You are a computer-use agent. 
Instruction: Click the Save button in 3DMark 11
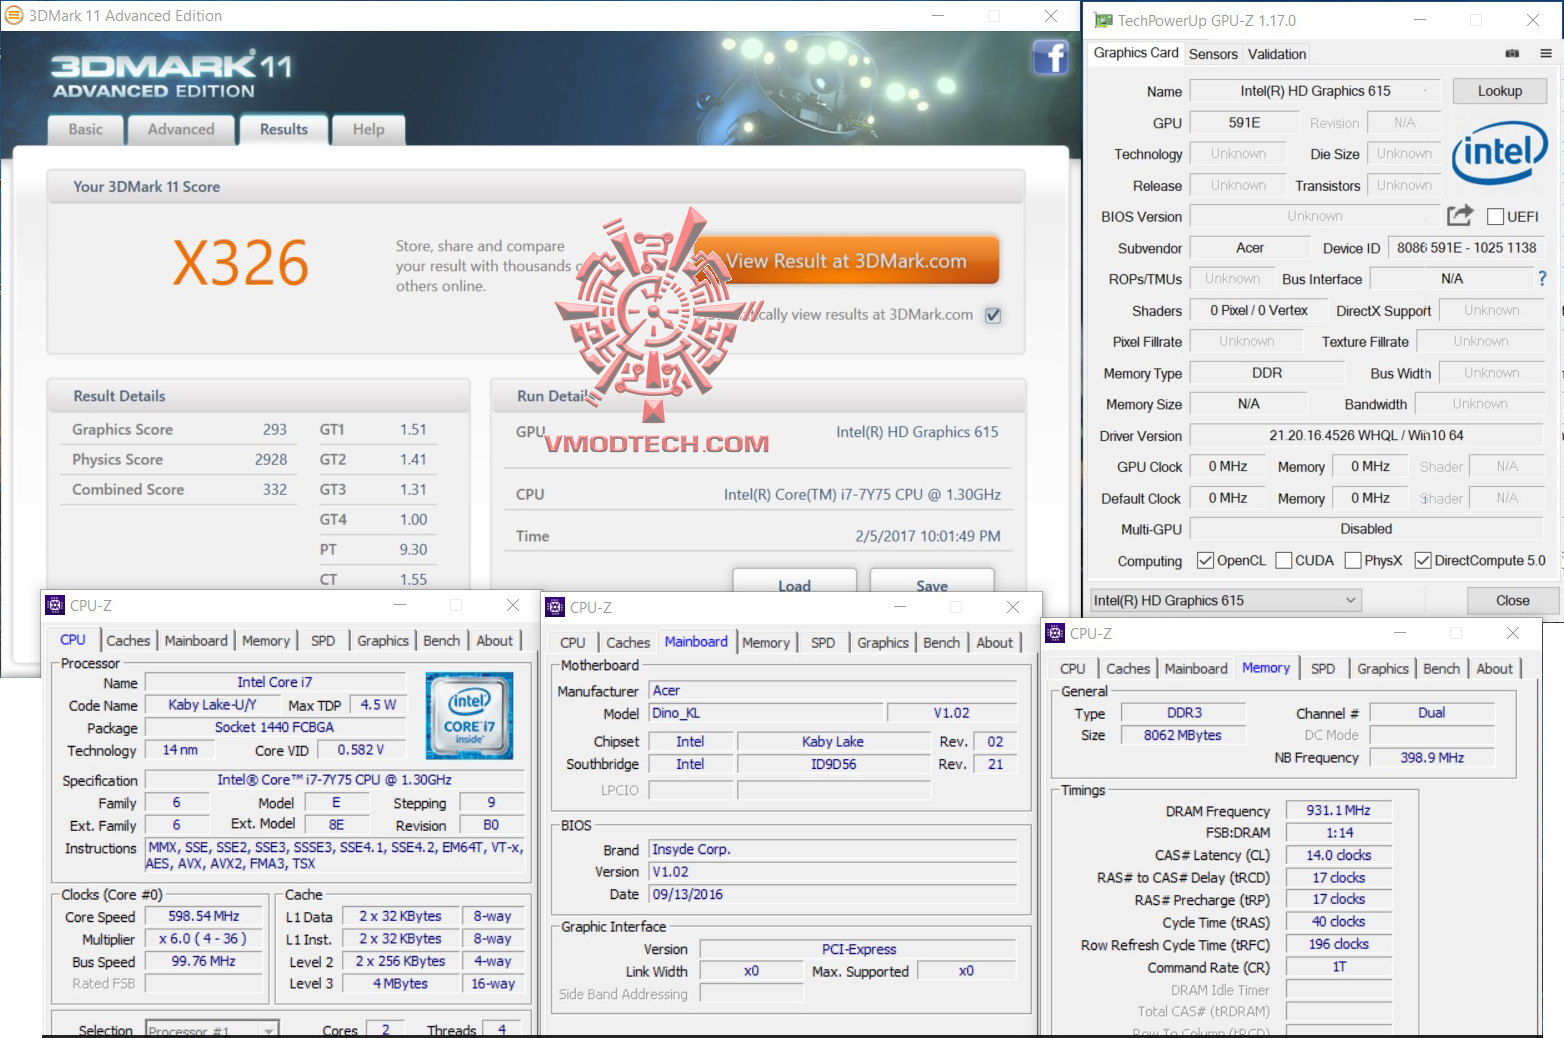932,583
